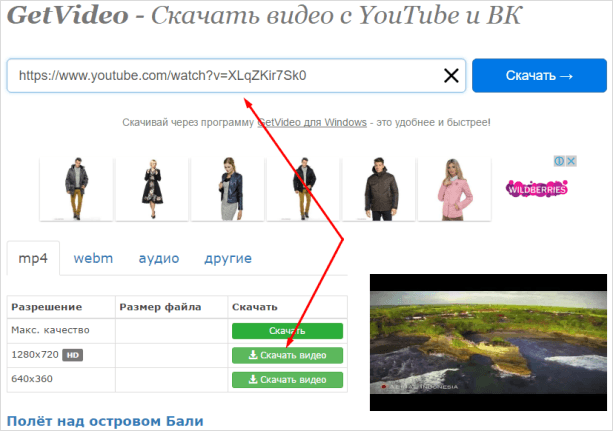Image resolution: width=613 pixels, height=431 pixels.
Task: Open the GetVideo для Windows link
Action: (x=312, y=122)
